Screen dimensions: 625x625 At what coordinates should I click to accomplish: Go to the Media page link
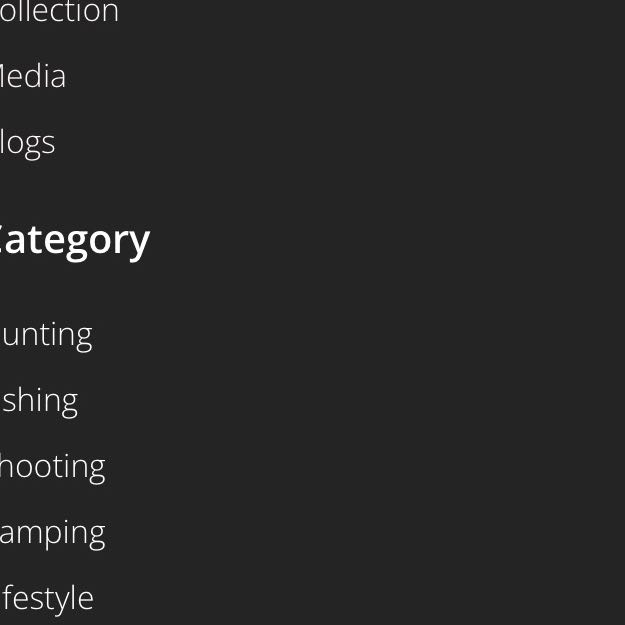33,77
